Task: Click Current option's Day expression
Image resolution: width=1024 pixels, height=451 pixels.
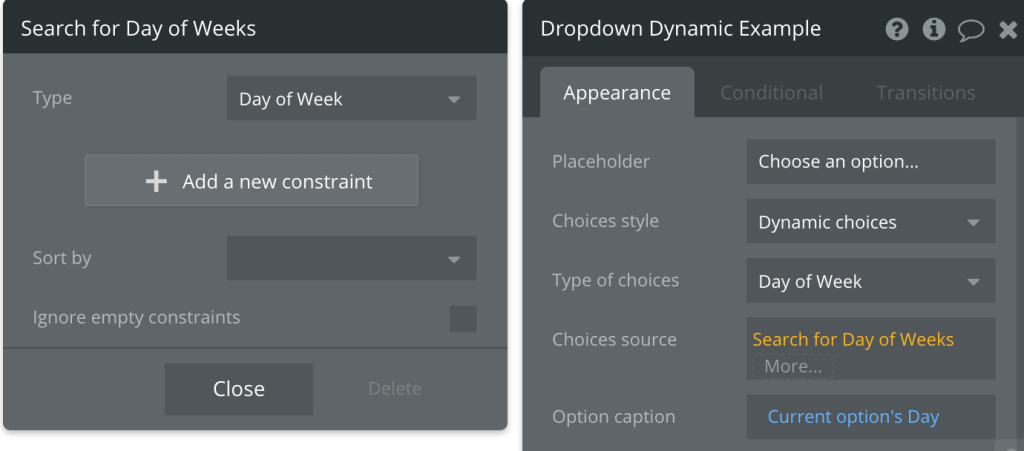Action: pyautogui.click(x=853, y=417)
